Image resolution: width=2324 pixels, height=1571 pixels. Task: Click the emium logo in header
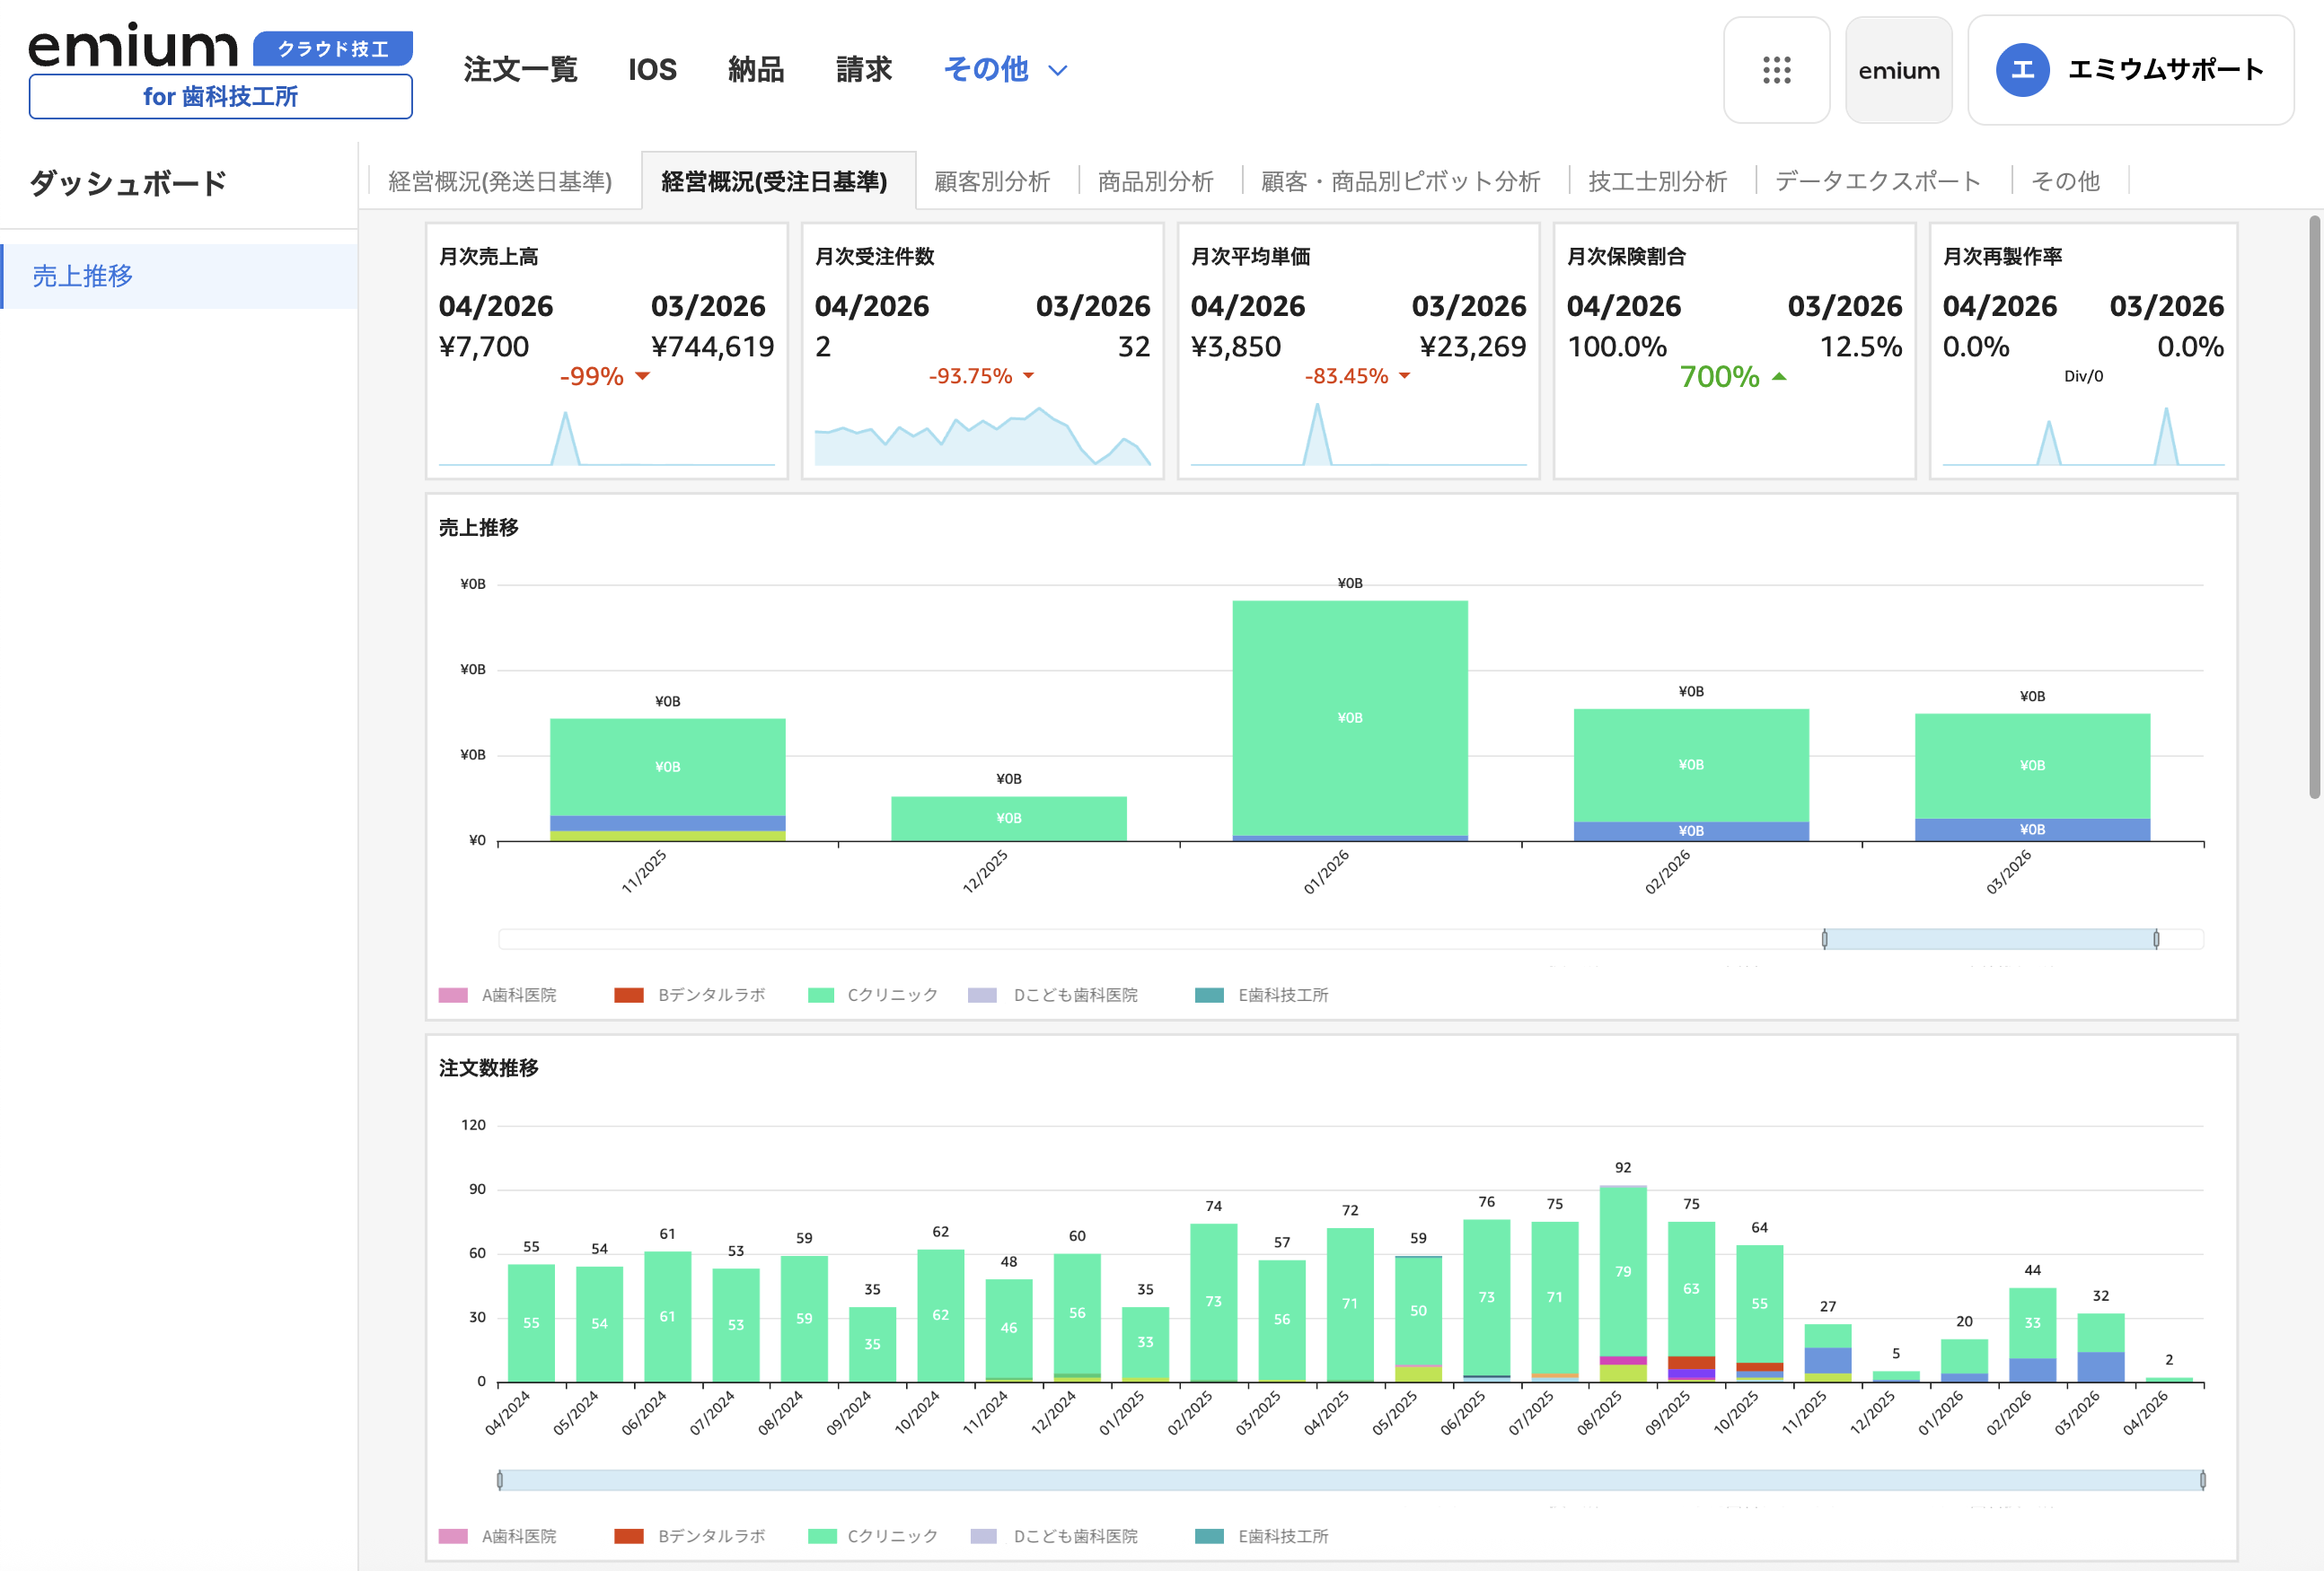[x=133, y=47]
